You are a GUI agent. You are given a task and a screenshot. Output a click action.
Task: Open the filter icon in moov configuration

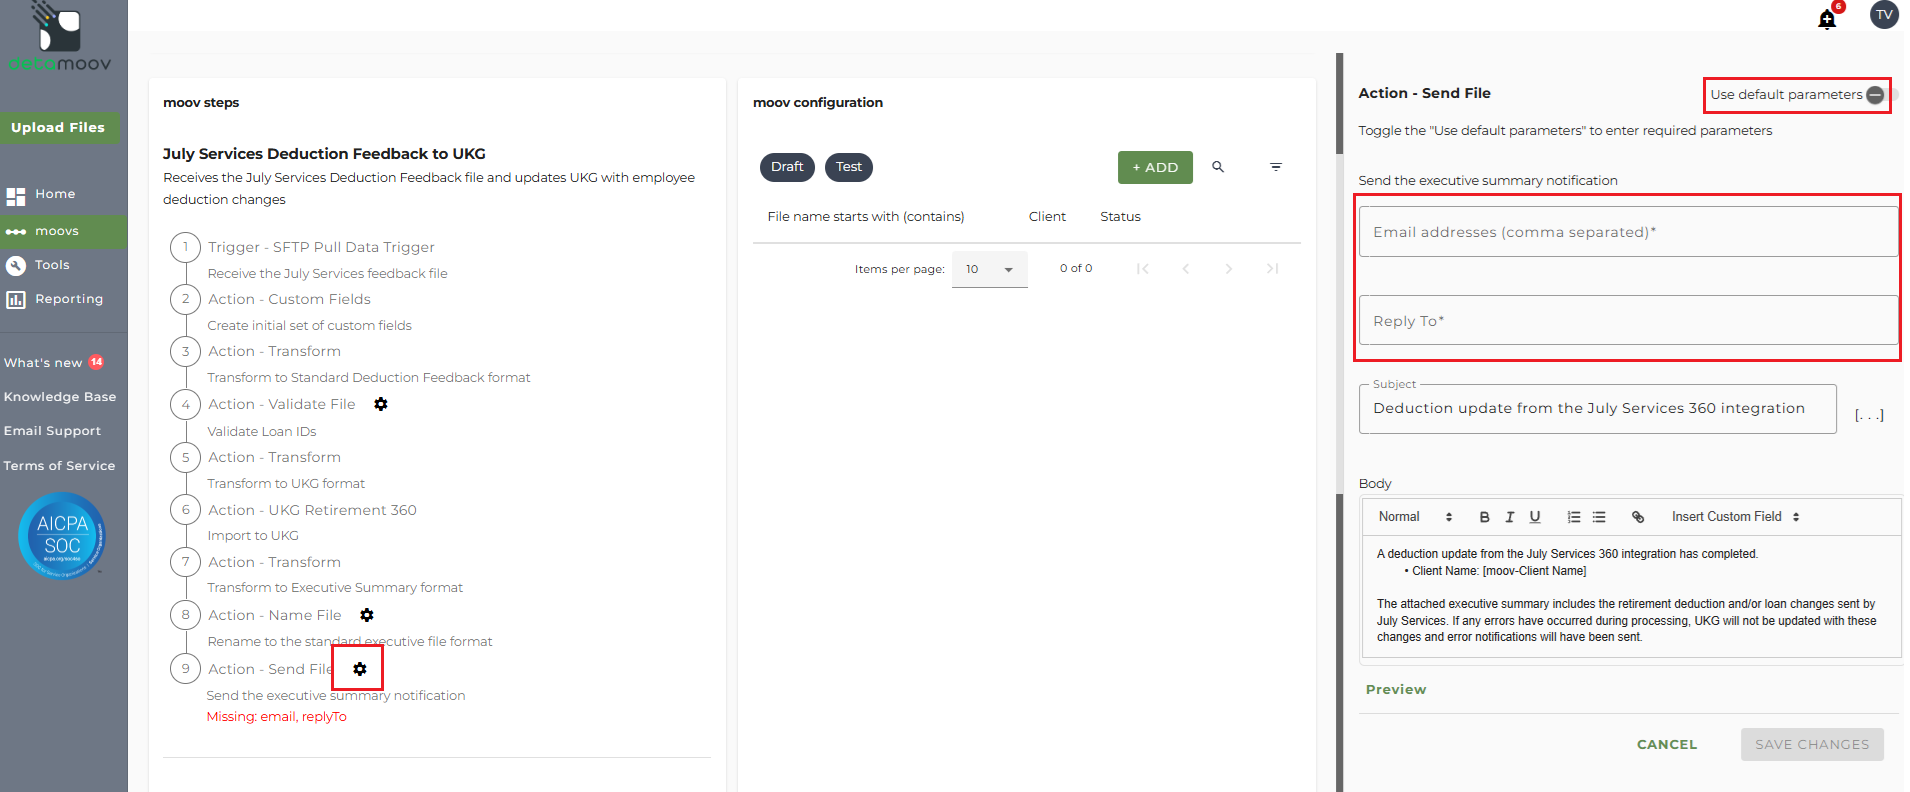pyautogui.click(x=1276, y=167)
